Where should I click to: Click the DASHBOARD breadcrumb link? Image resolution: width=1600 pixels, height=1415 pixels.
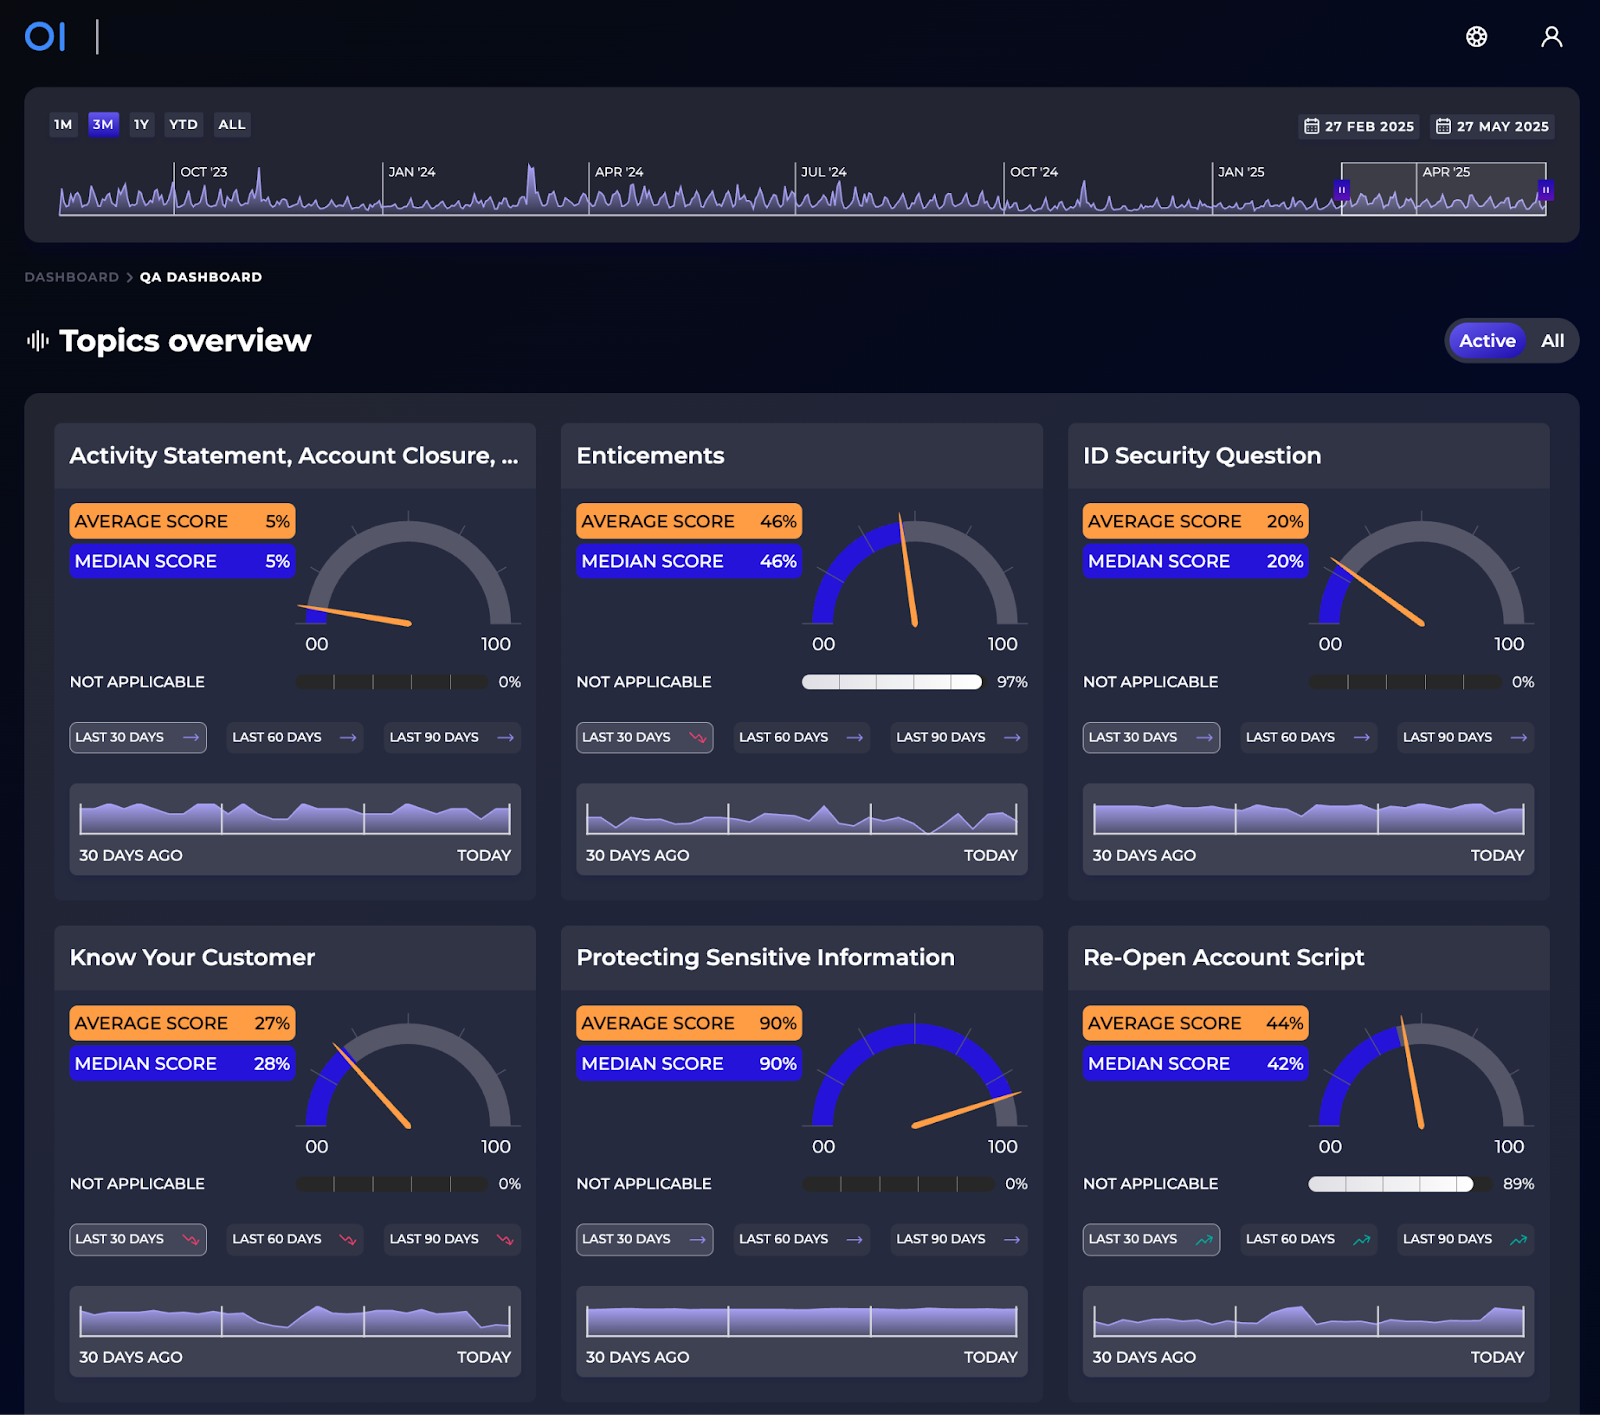[71, 277]
